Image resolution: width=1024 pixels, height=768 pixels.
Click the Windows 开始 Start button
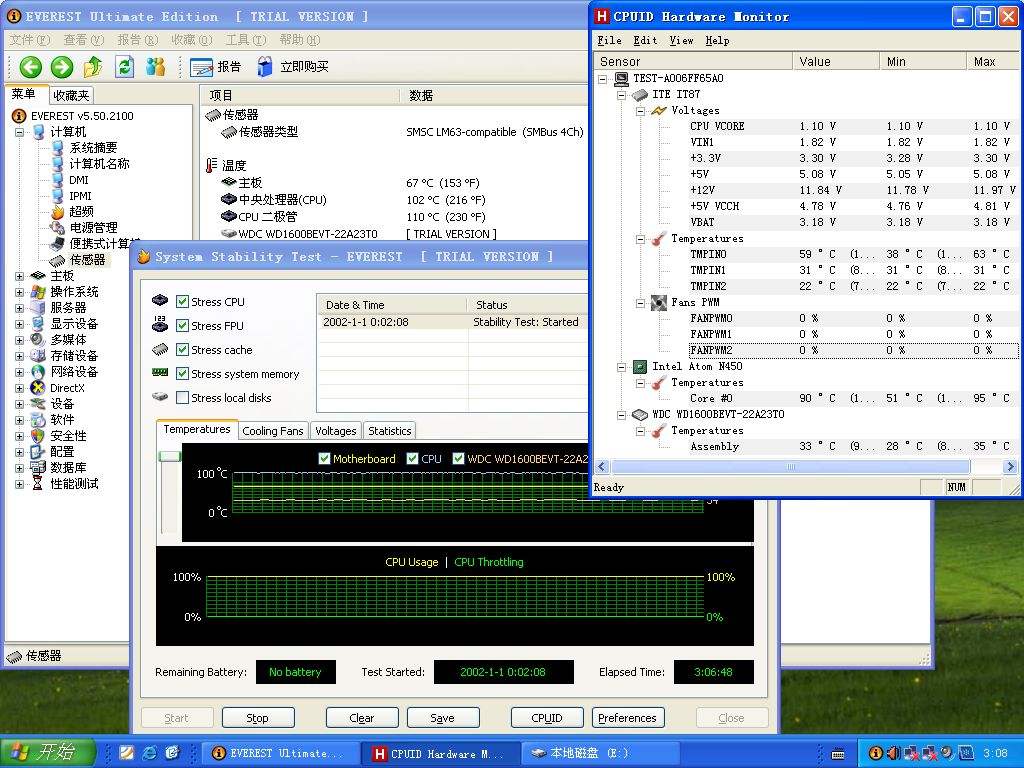point(48,752)
